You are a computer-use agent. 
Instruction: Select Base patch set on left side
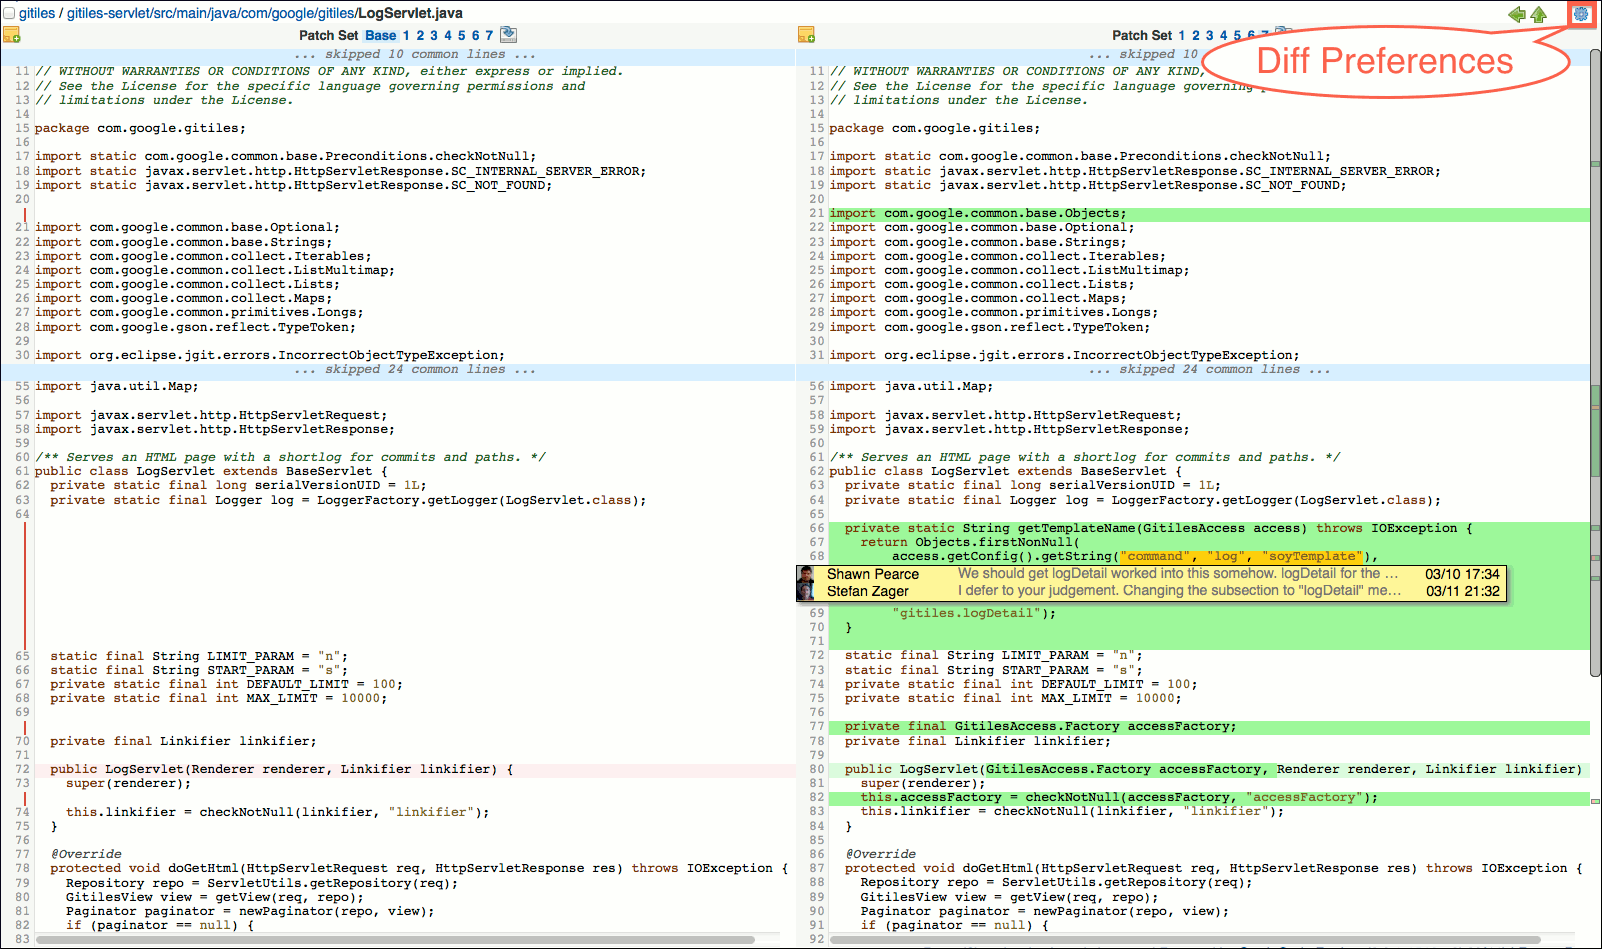tap(380, 35)
